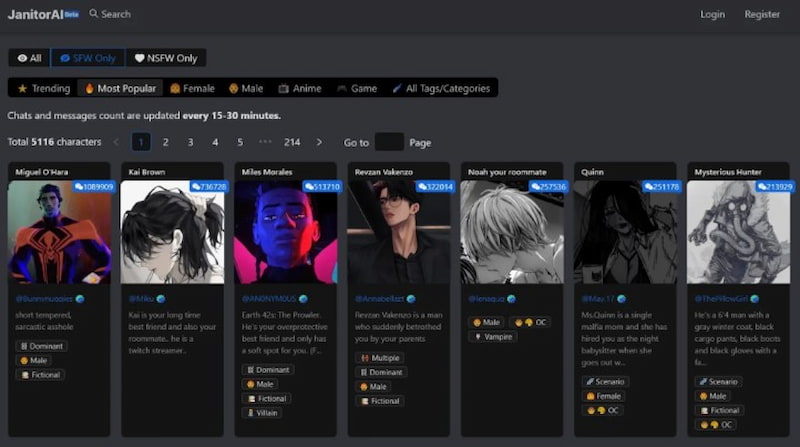Open the Login link
The width and height of the screenshot is (800, 447).
coord(712,14)
